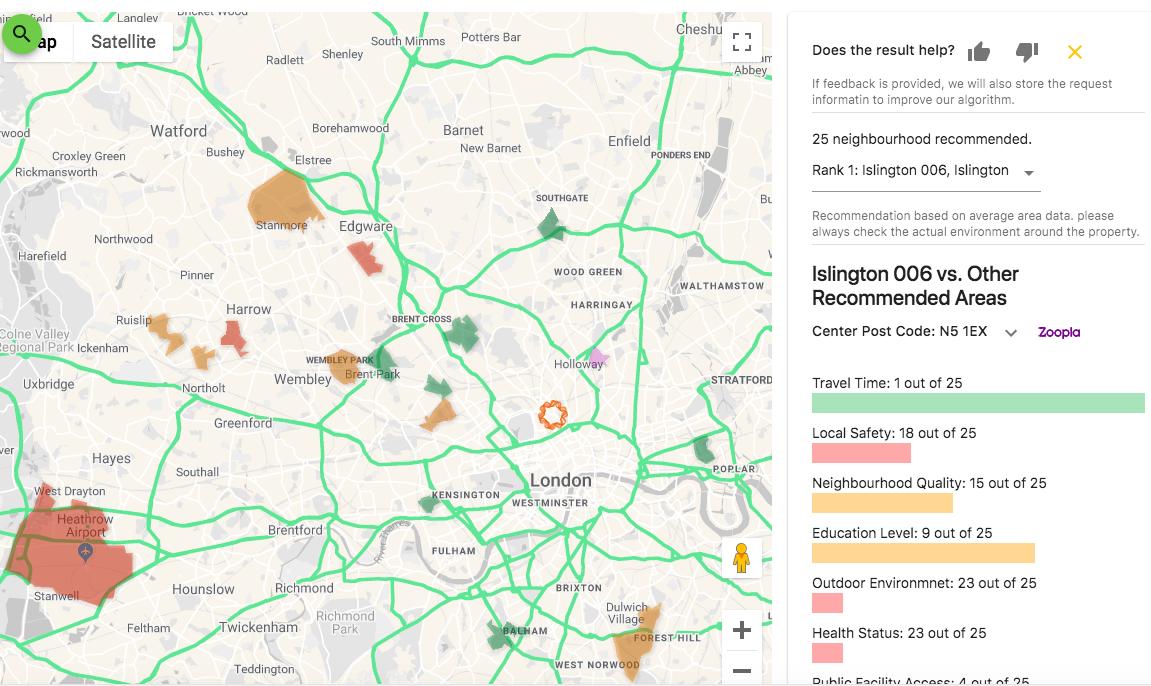Dismiss feedback with the yellow X
Image resolution: width=1151 pixels, height=686 pixels.
pyautogui.click(x=1074, y=51)
